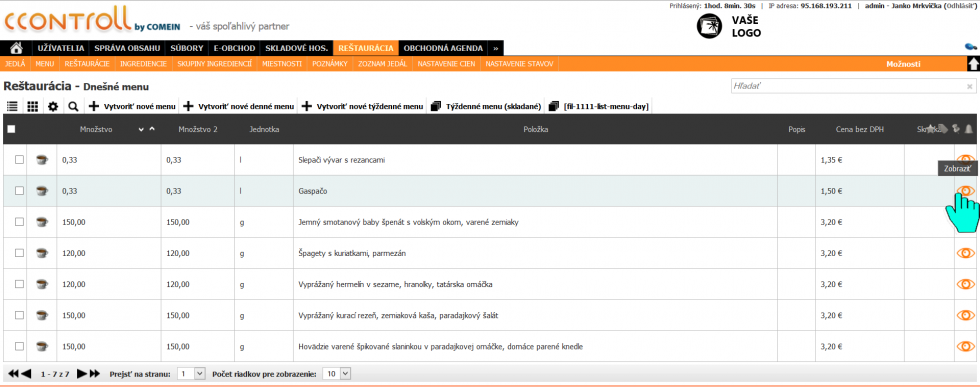Screen dimensions: 980x387
Task: Click the [fil-1111-list-menu-day] button
Action: pyautogui.click(x=598, y=107)
